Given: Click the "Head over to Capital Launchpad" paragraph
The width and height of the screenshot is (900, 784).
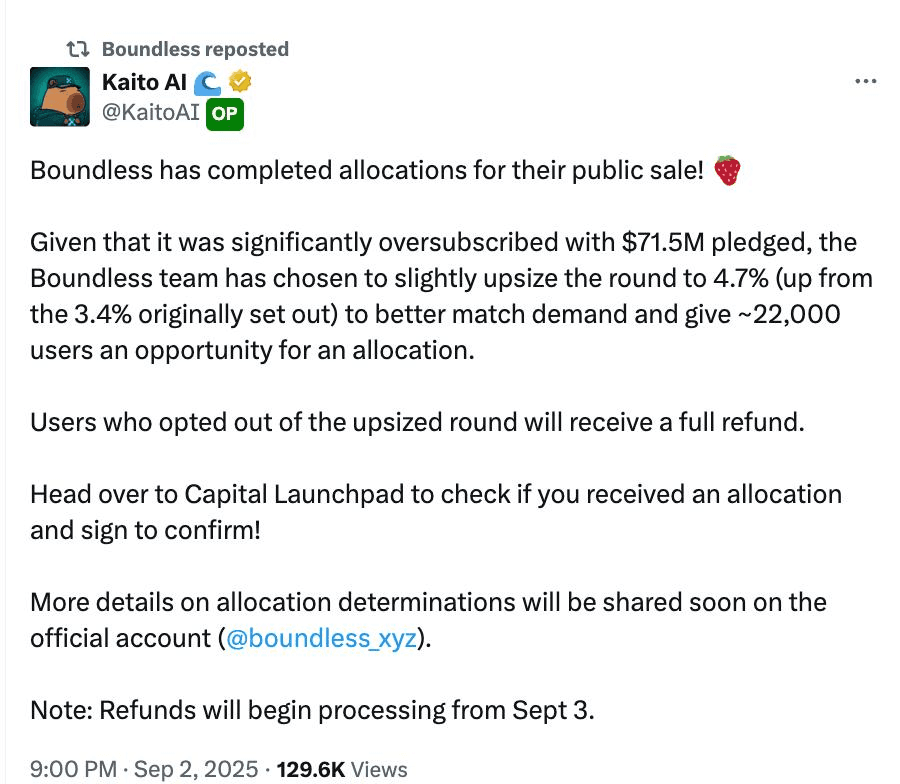Looking at the screenshot, I should pos(436,512).
